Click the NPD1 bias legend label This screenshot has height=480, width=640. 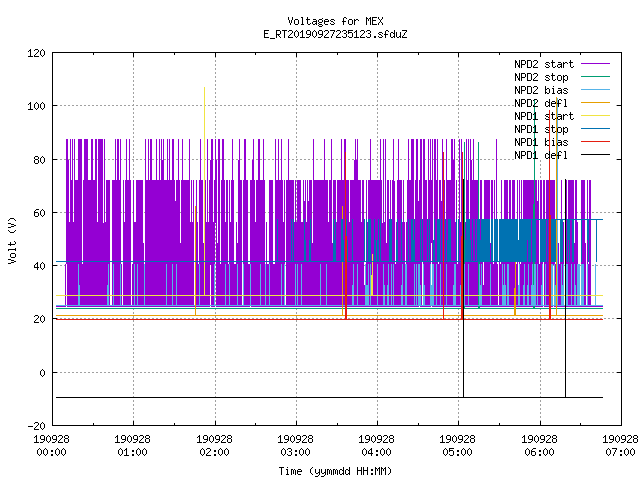(x=541, y=142)
